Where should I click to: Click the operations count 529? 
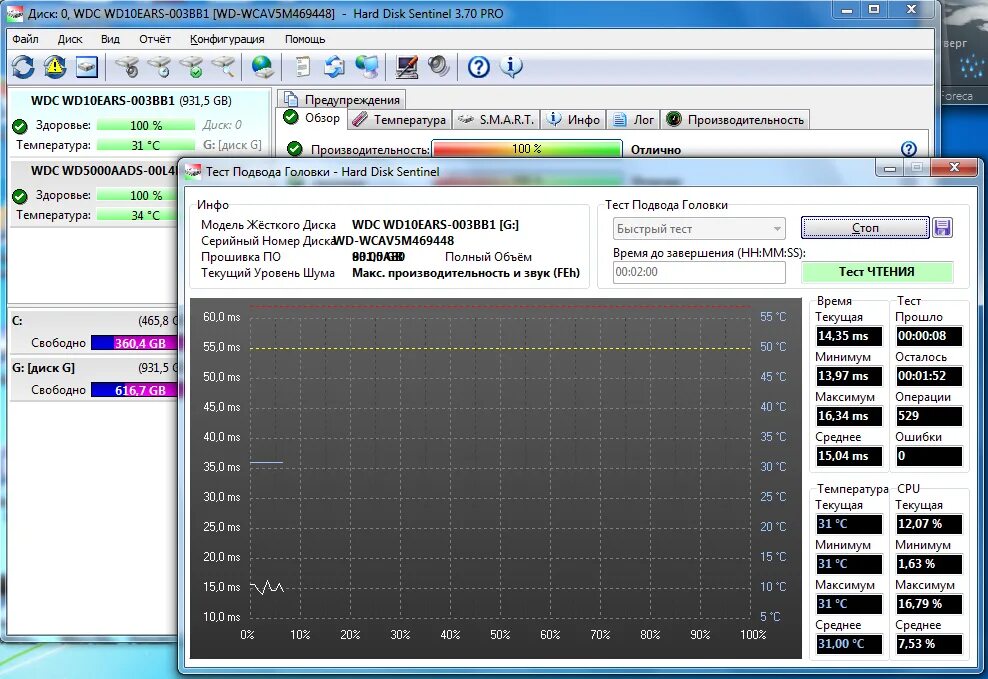point(929,416)
